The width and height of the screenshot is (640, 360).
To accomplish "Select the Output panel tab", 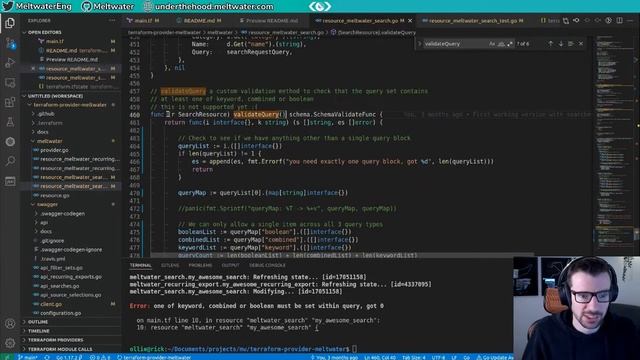I will (230, 265).
